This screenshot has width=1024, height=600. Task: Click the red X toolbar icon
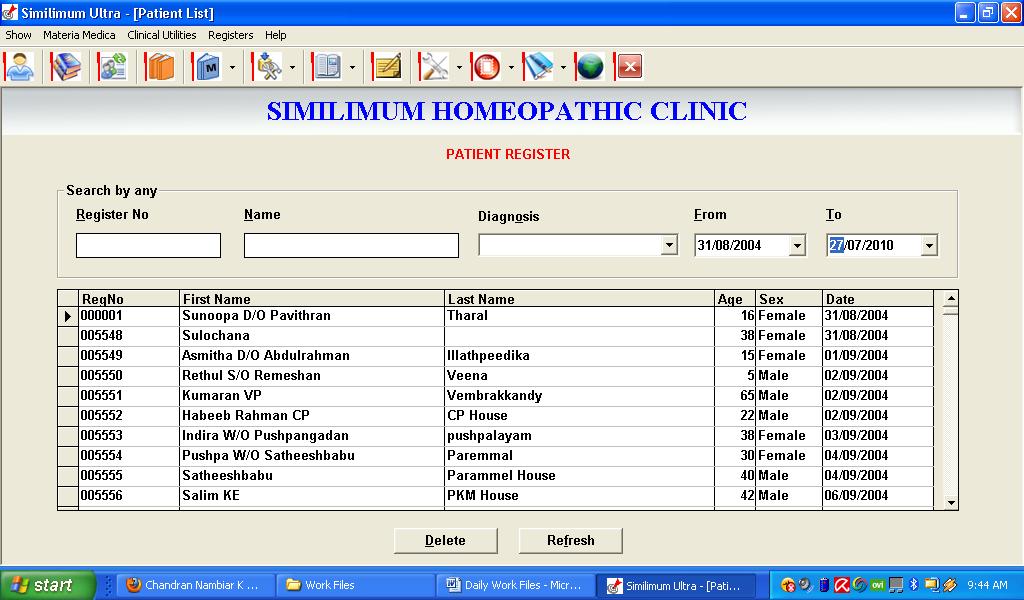point(629,67)
